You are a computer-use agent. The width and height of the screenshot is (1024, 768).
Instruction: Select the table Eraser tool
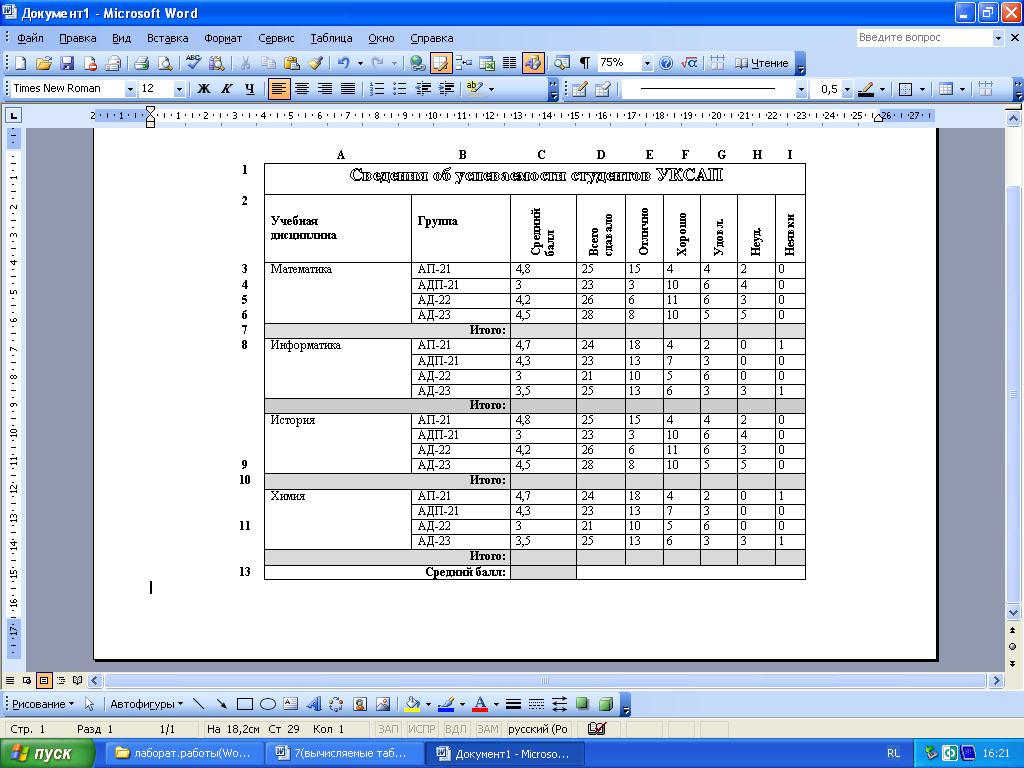click(603, 89)
